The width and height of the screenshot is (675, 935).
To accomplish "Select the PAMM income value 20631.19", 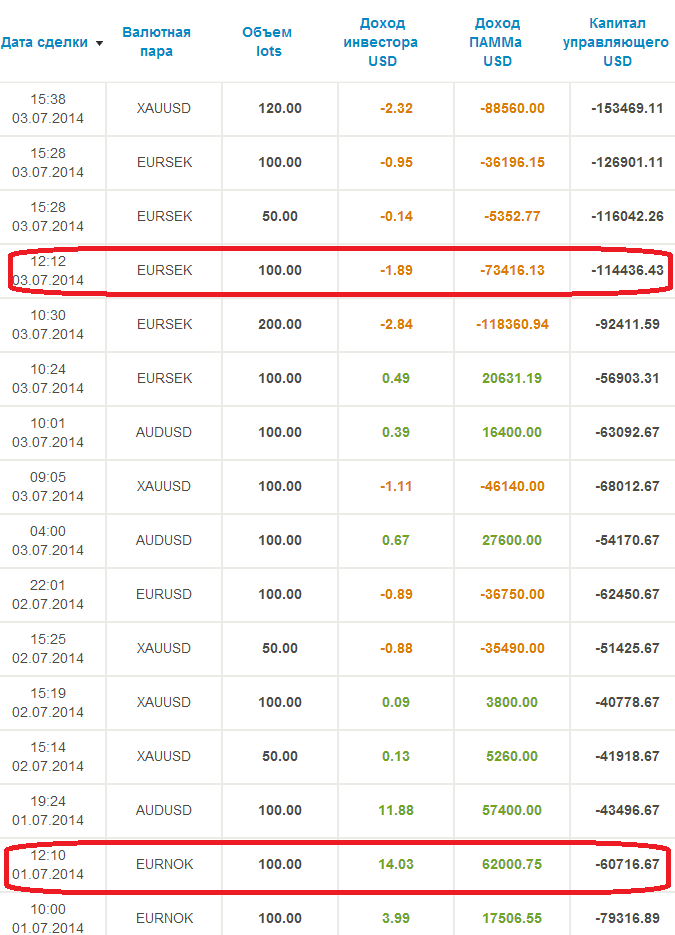I will [510, 378].
